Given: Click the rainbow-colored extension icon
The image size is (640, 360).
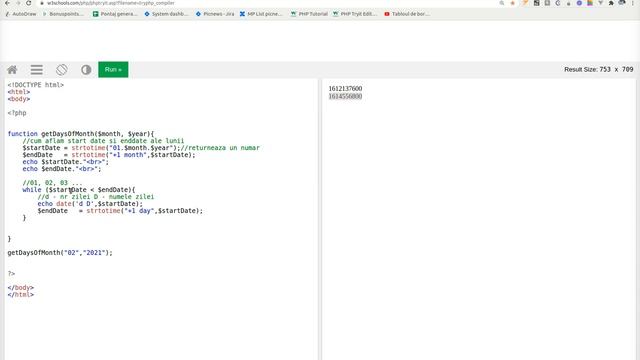Looking at the screenshot, I should tap(590, 3).
